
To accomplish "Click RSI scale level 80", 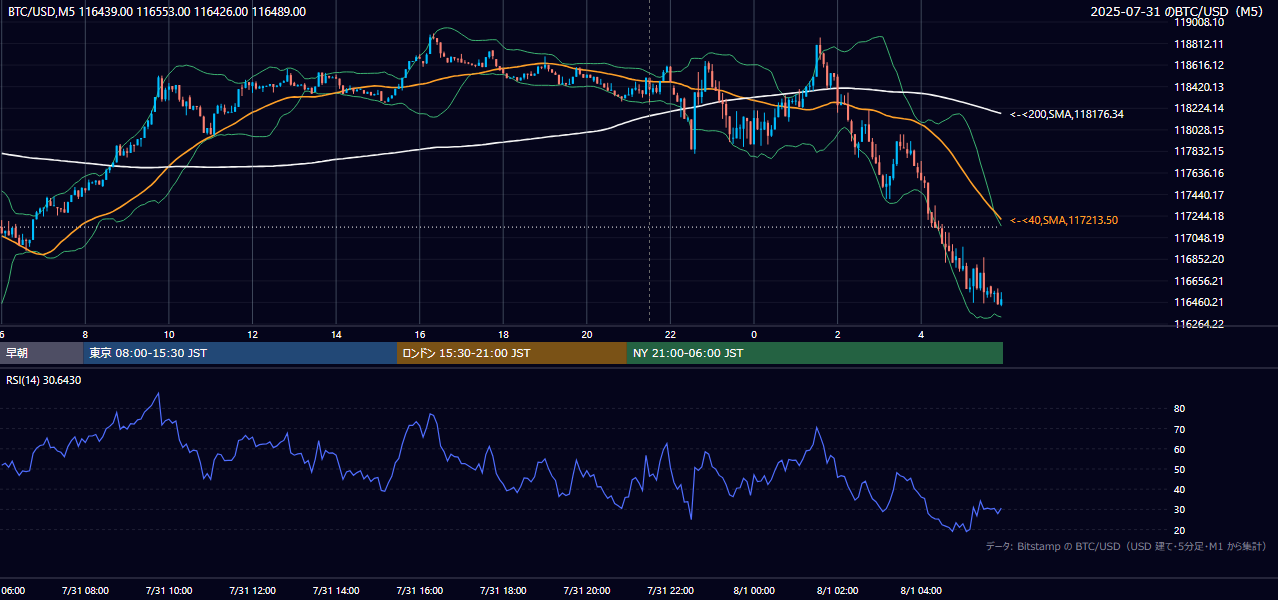I will [x=1179, y=409].
